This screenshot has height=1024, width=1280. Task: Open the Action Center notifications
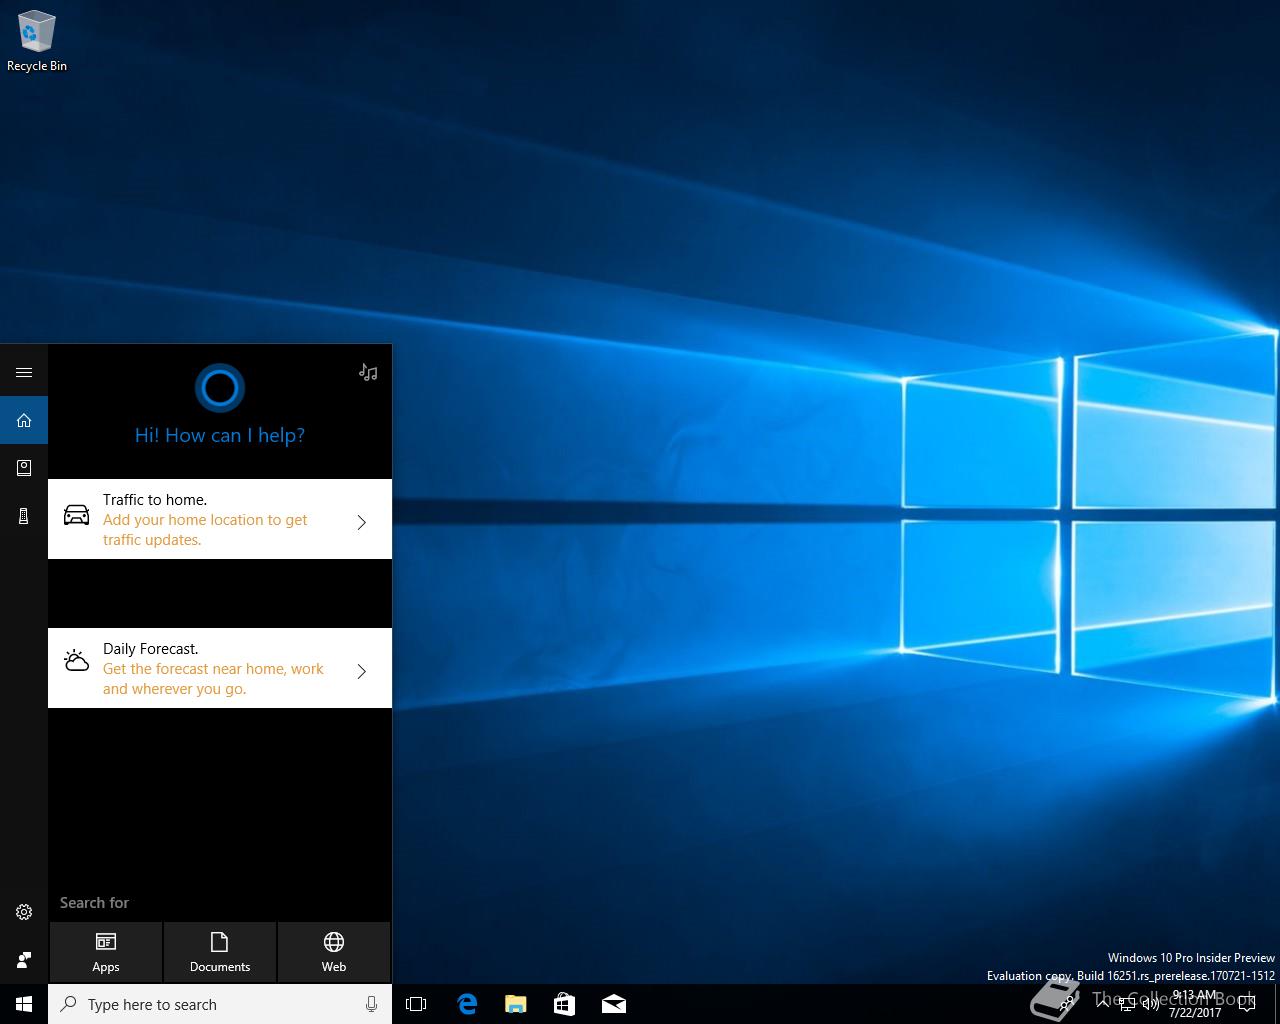(1247, 1004)
